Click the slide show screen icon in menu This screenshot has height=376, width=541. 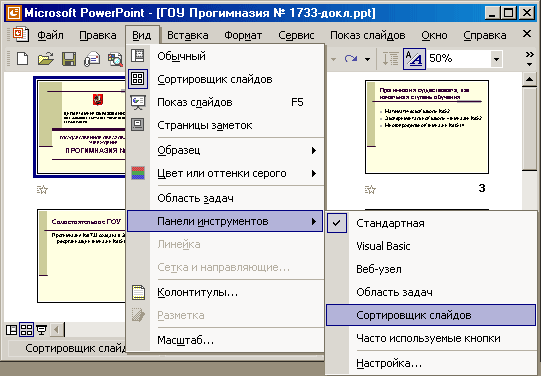click(138, 102)
